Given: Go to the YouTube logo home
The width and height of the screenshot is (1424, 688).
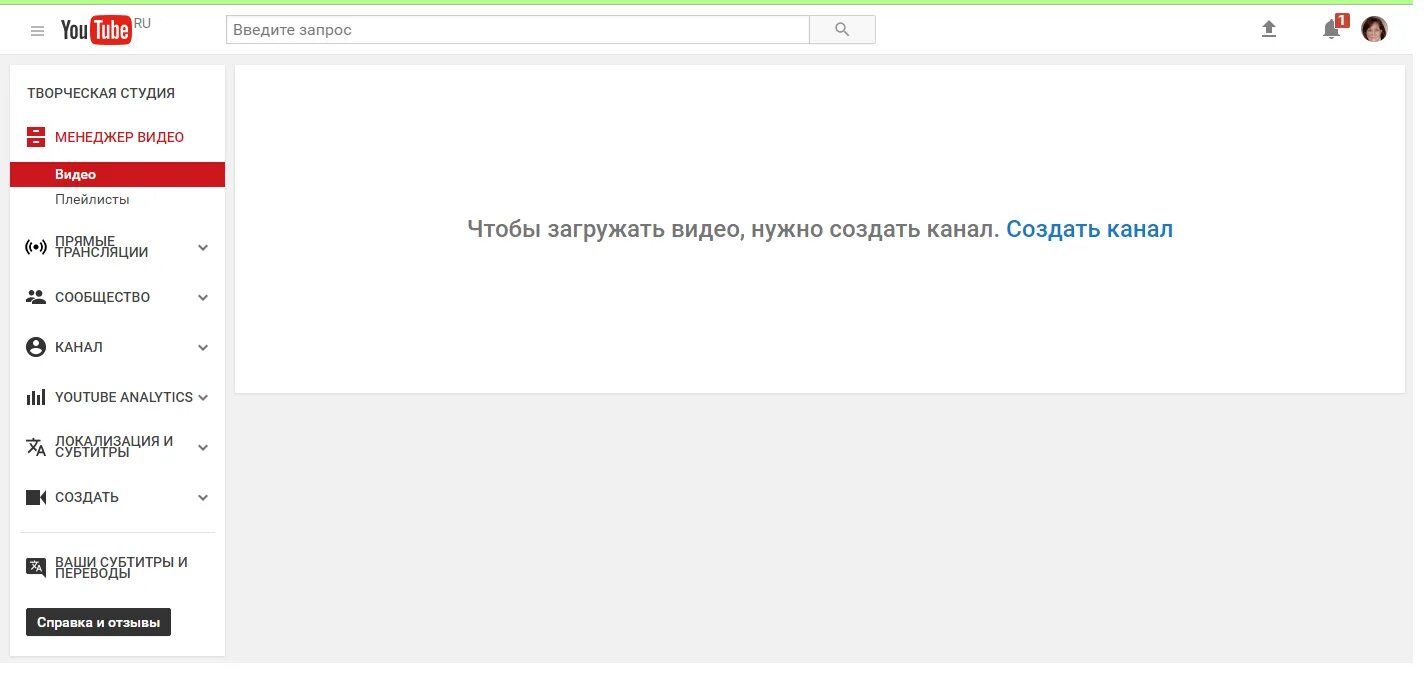Looking at the screenshot, I should [x=96, y=30].
